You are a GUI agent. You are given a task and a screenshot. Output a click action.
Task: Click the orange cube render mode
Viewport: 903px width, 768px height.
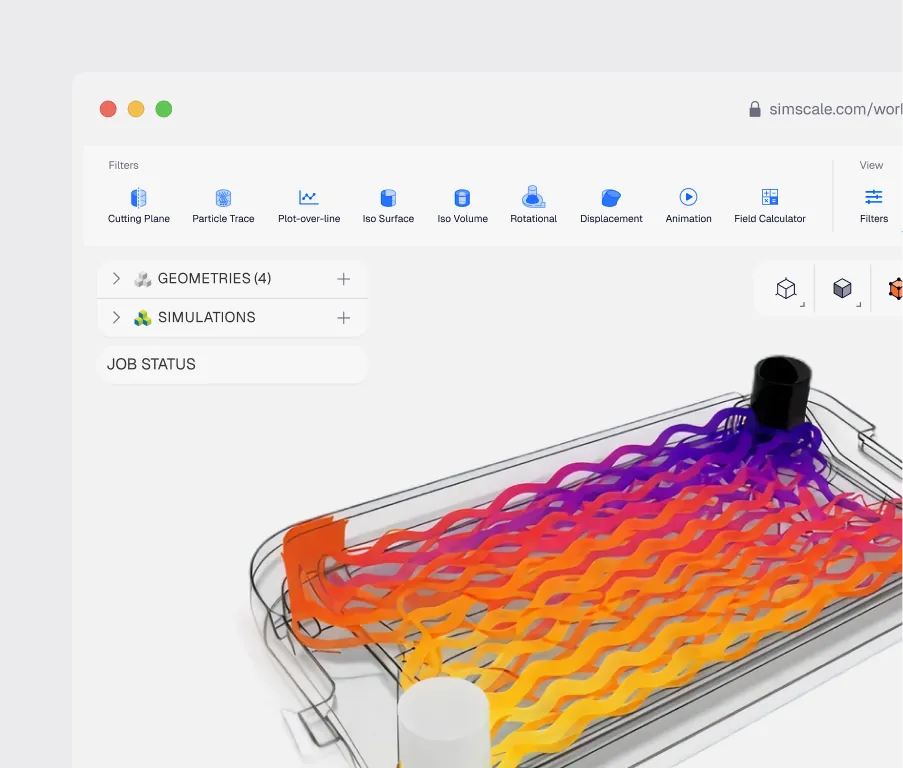pyautogui.click(x=896, y=288)
